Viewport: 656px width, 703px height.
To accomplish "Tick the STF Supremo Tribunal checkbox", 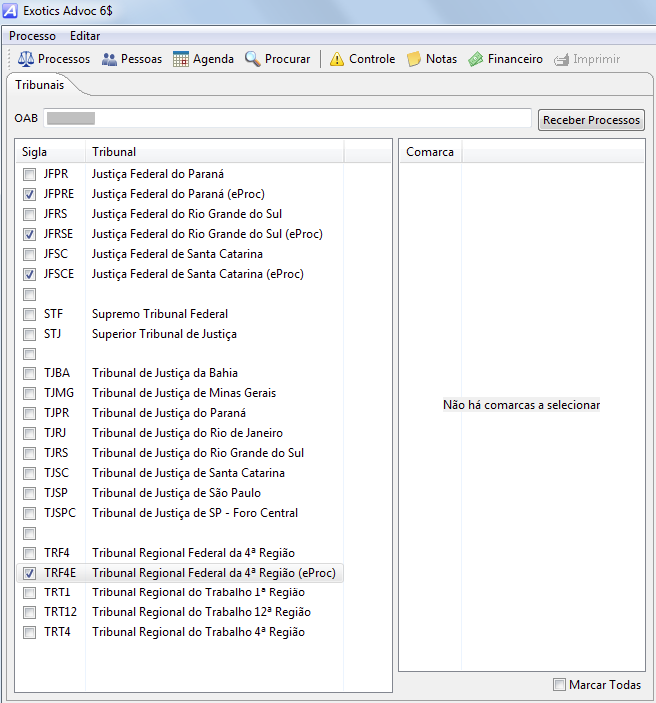I will 30,314.
